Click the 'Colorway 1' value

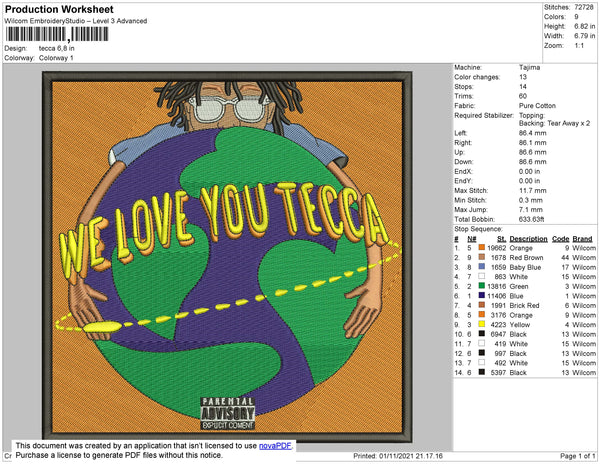pyautogui.click(x=56, y=58)
